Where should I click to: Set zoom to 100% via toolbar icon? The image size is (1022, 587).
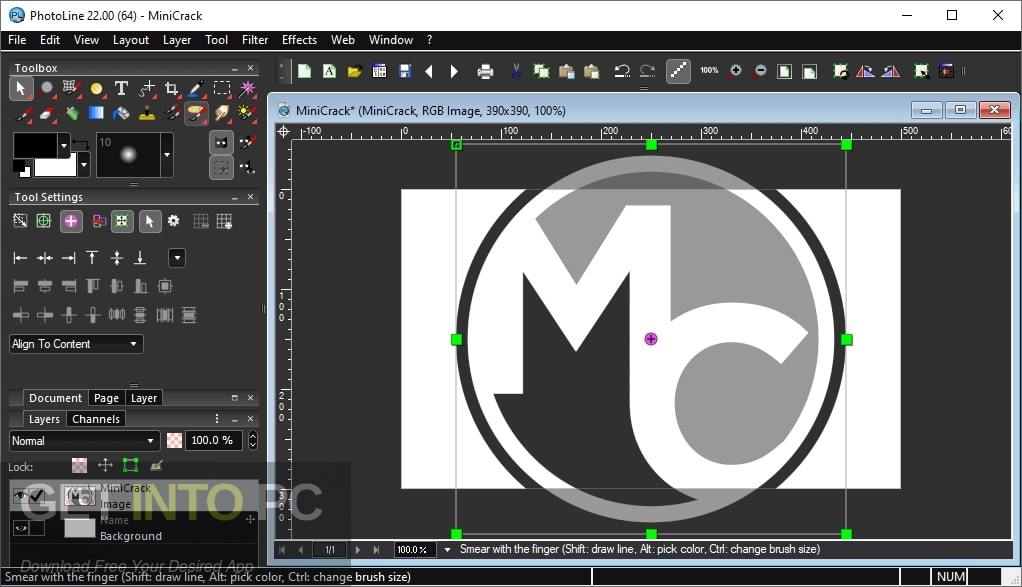coord(709,70)
